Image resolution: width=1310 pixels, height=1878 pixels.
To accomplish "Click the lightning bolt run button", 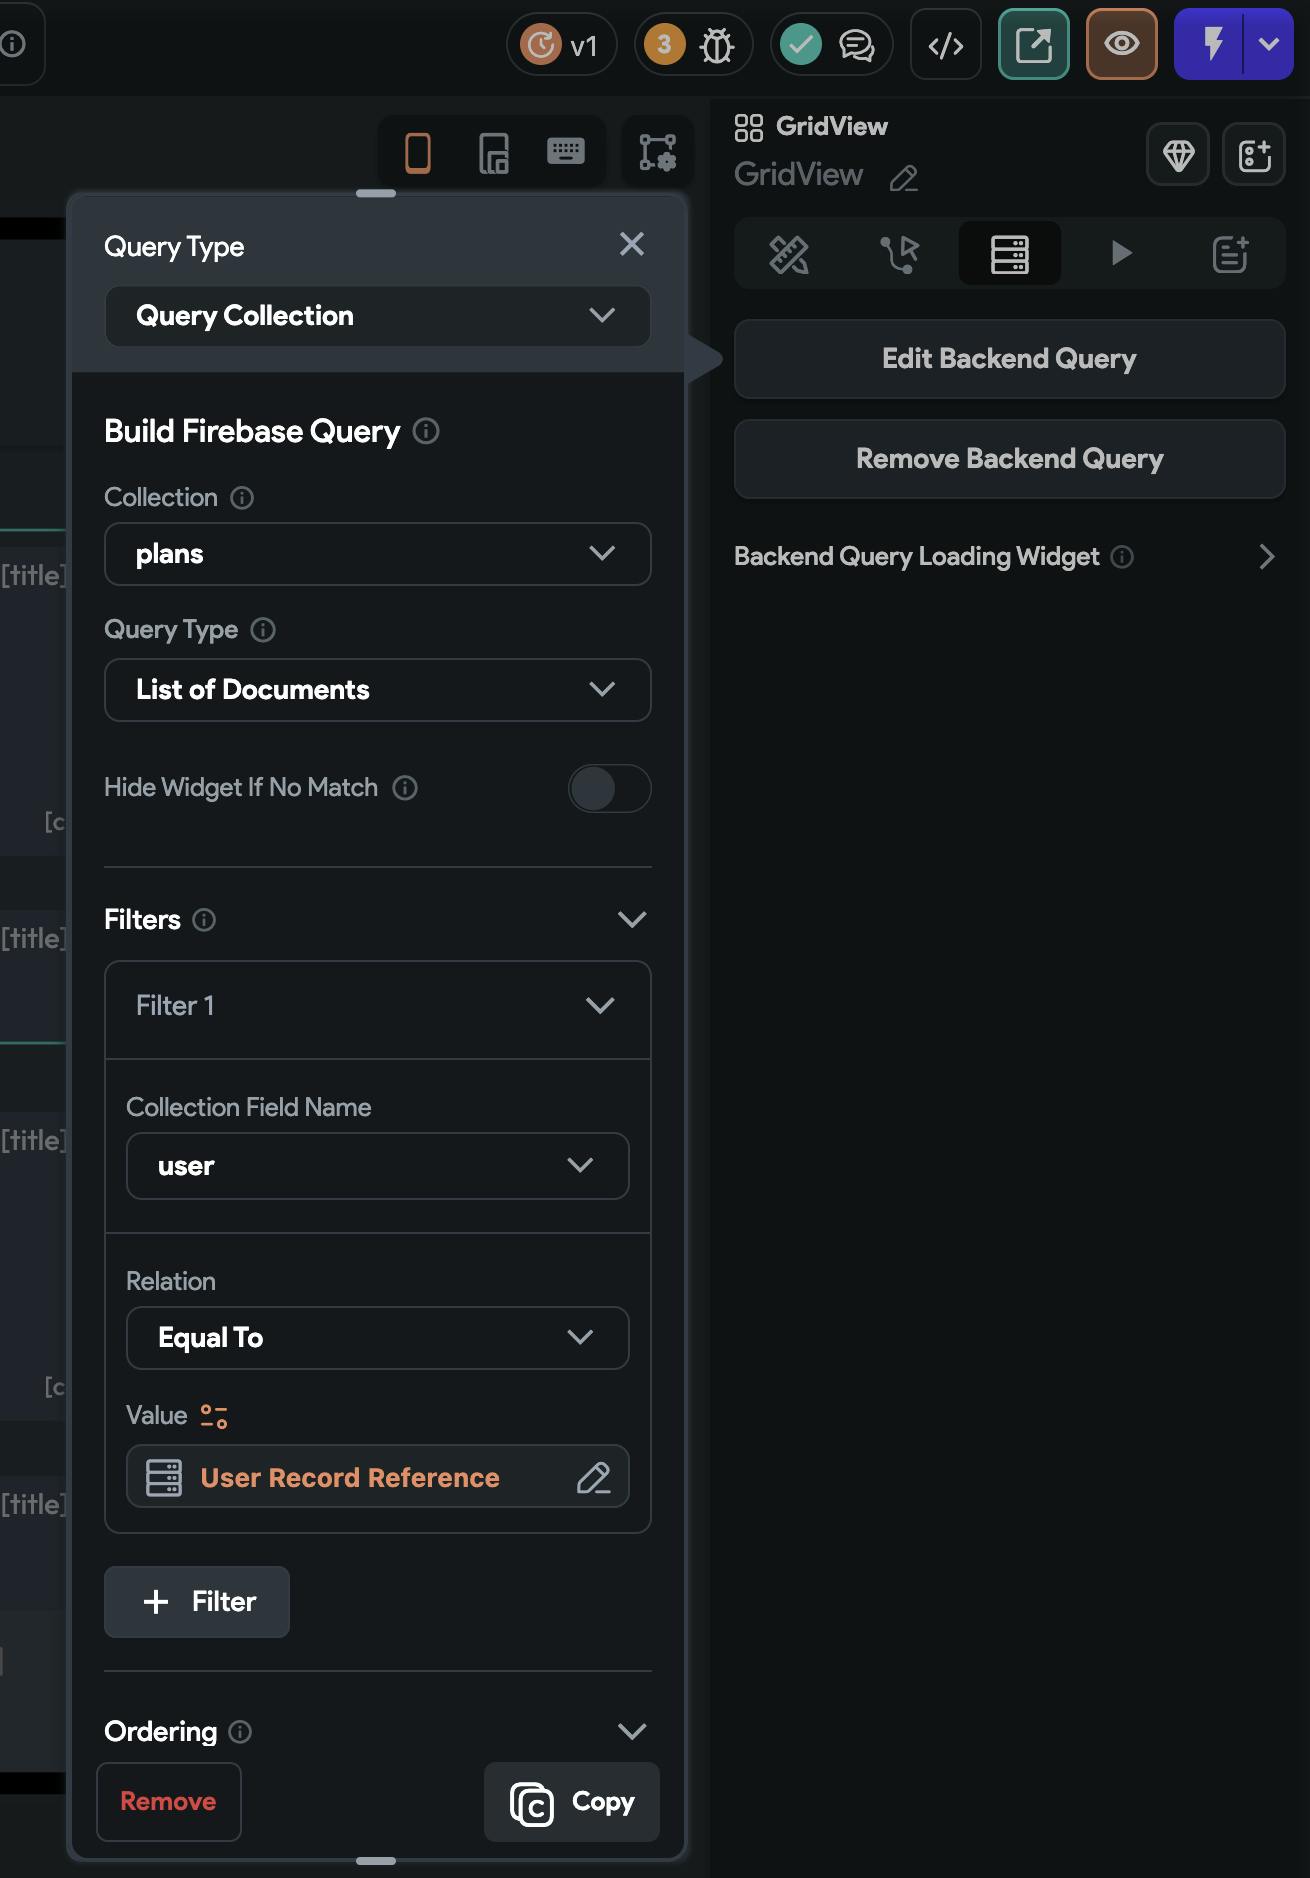I will [x=1211, y=44].
